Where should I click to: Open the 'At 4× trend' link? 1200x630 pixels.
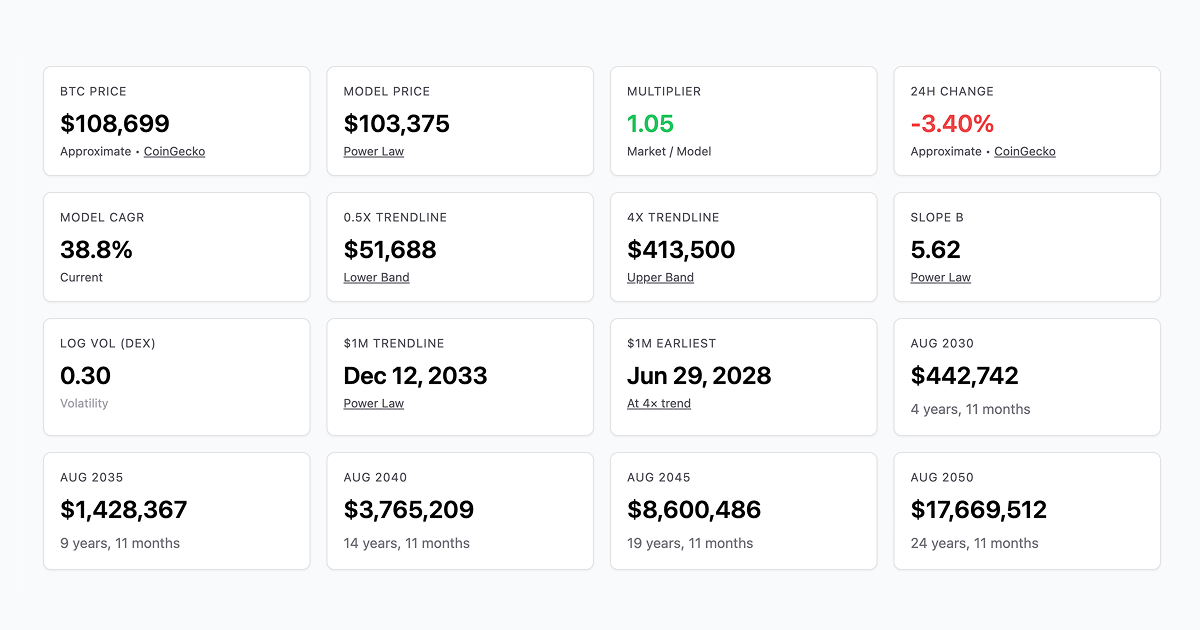[x=659, y=404]
